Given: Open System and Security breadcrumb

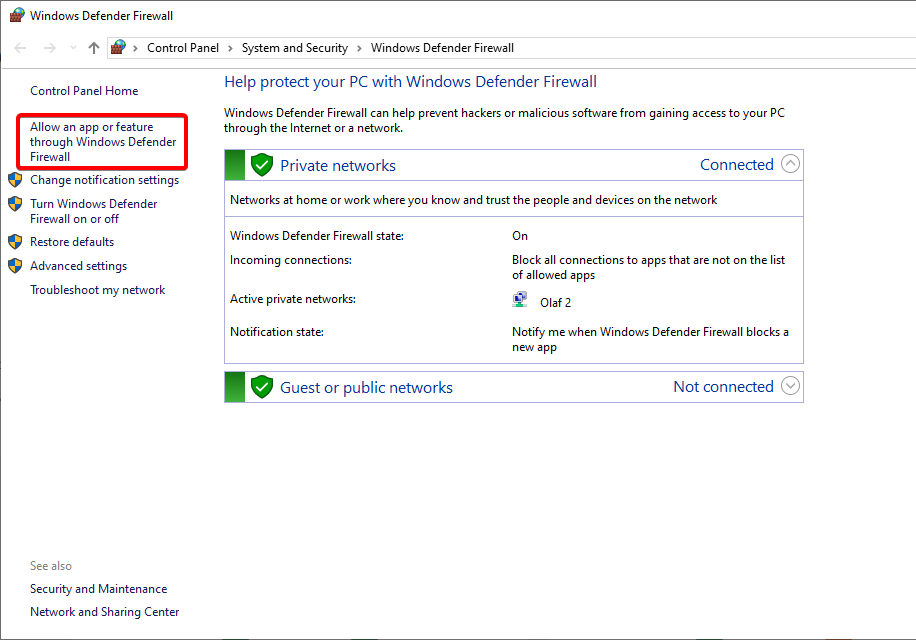Looking at the screenshot, I should point(294,48).
